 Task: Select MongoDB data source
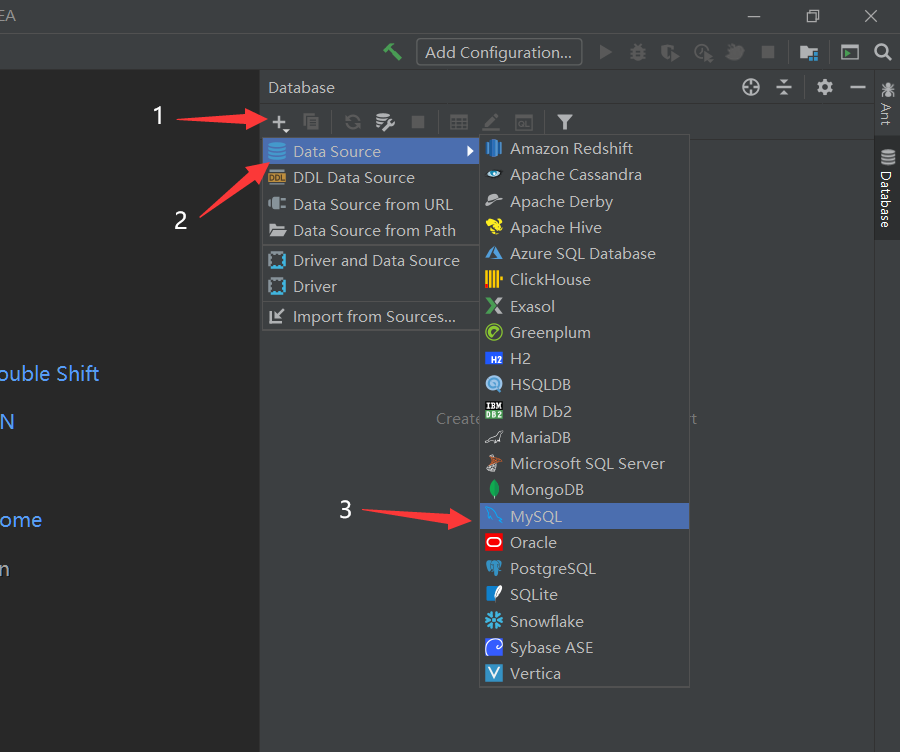(584, 490)
